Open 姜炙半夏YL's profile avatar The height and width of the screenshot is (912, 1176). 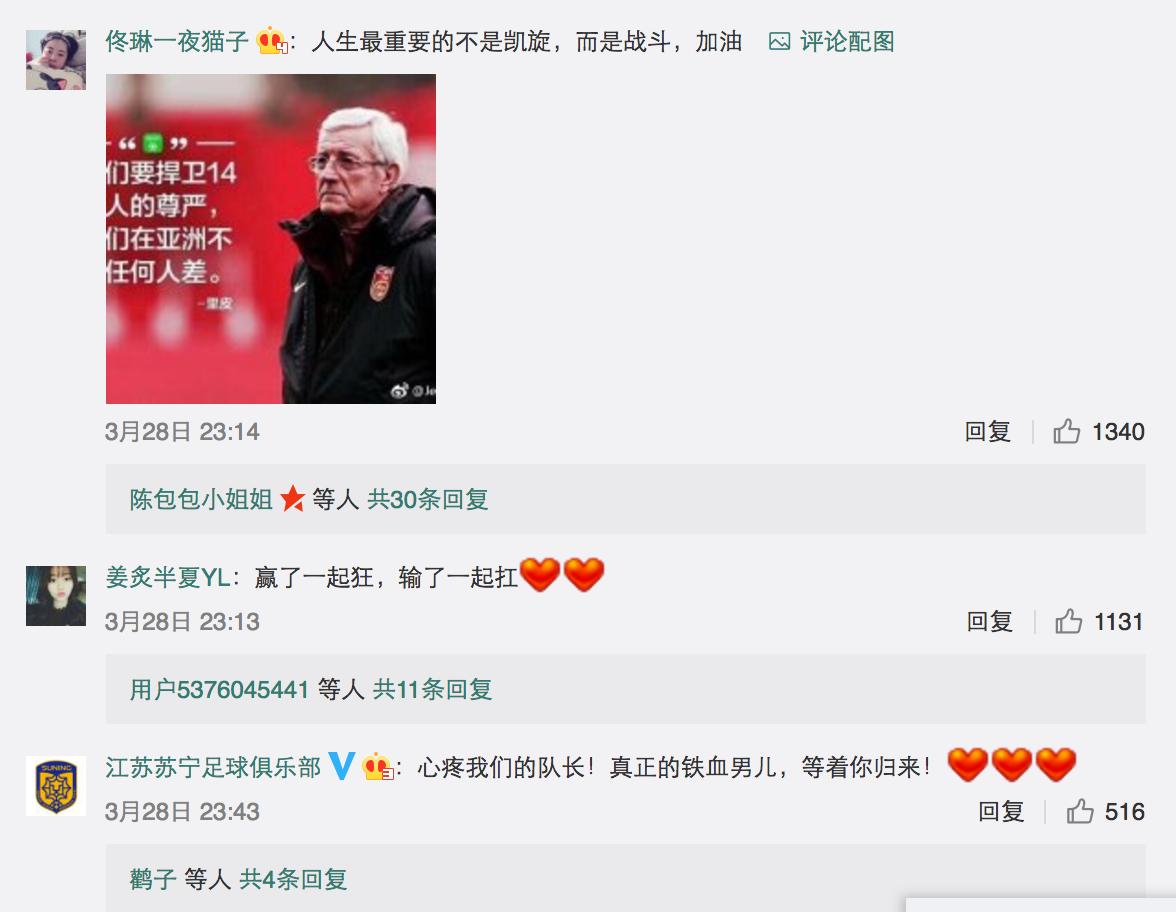click(x=56, y=596)
